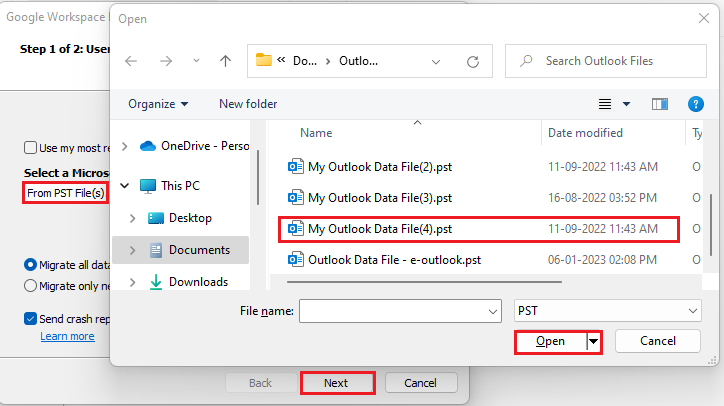This screenshot has height=406, width=724.
Task: Click the Search Outlook Files box
Action: click(606, 61)
